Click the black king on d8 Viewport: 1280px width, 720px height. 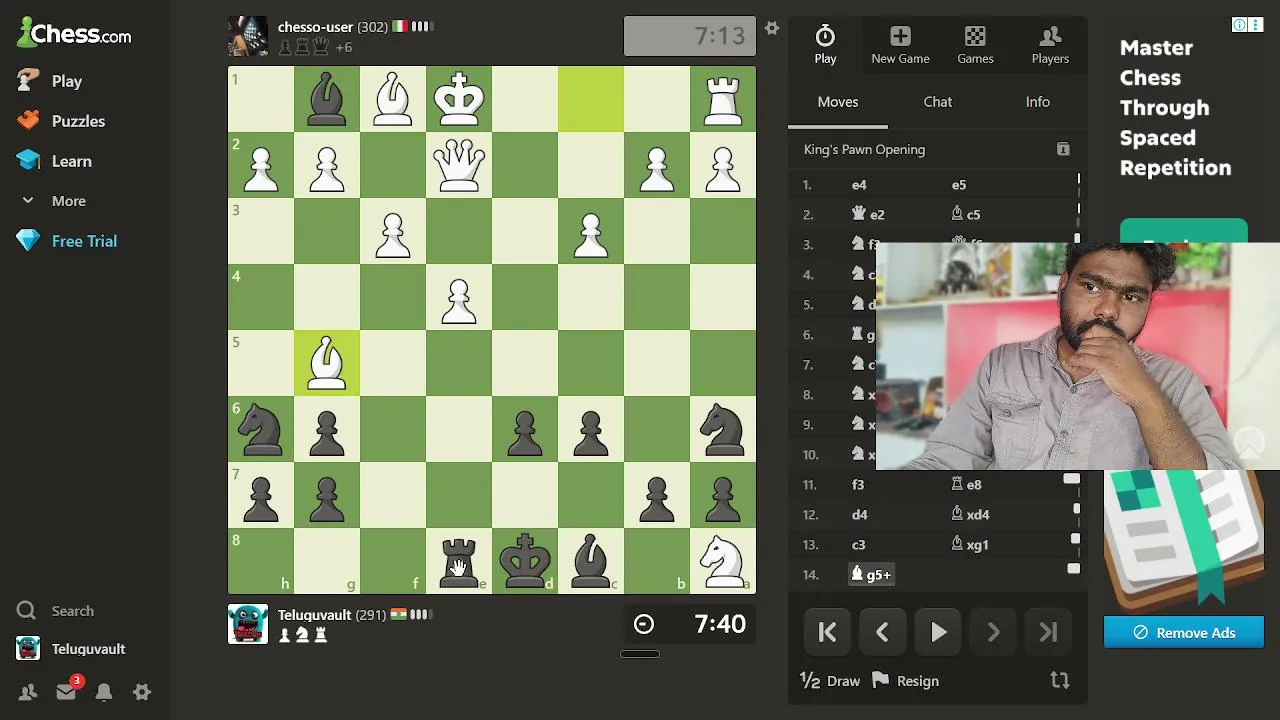point(525,561)
